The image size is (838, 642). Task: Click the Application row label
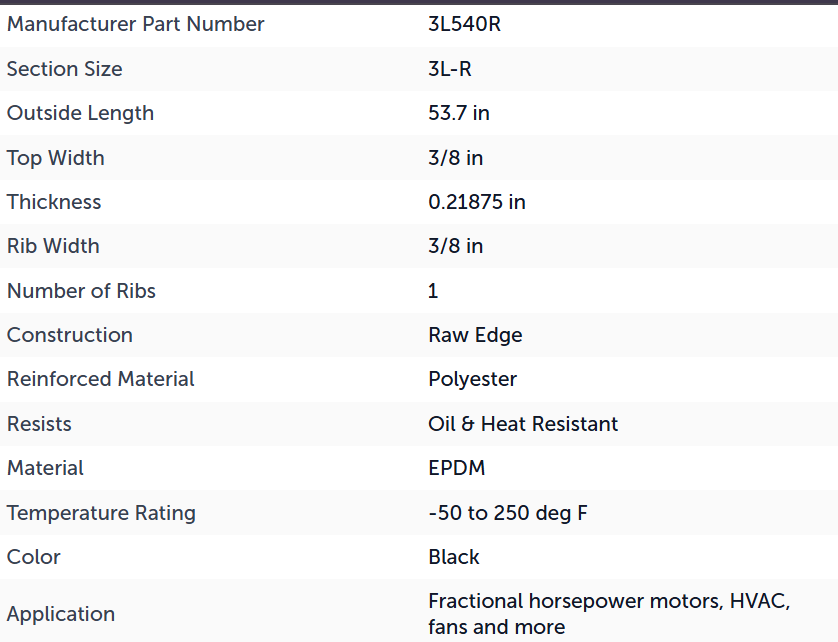61,614
